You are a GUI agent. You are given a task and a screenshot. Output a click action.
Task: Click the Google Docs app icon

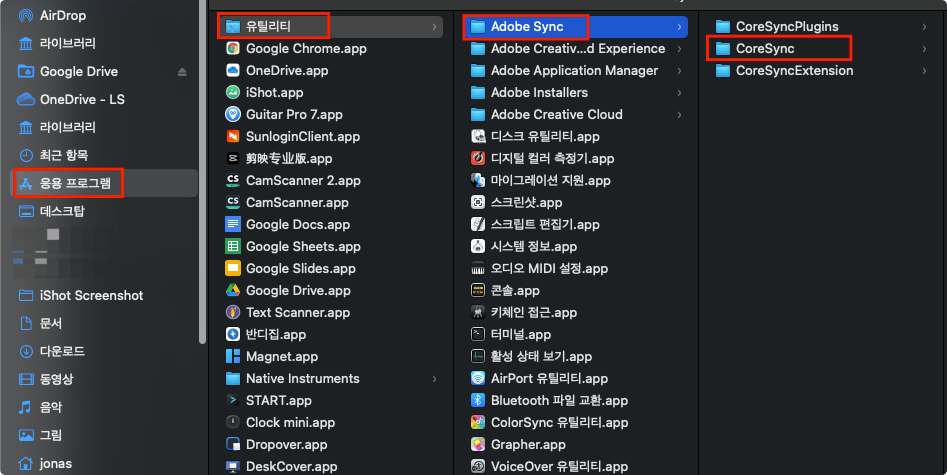point(233,224)
